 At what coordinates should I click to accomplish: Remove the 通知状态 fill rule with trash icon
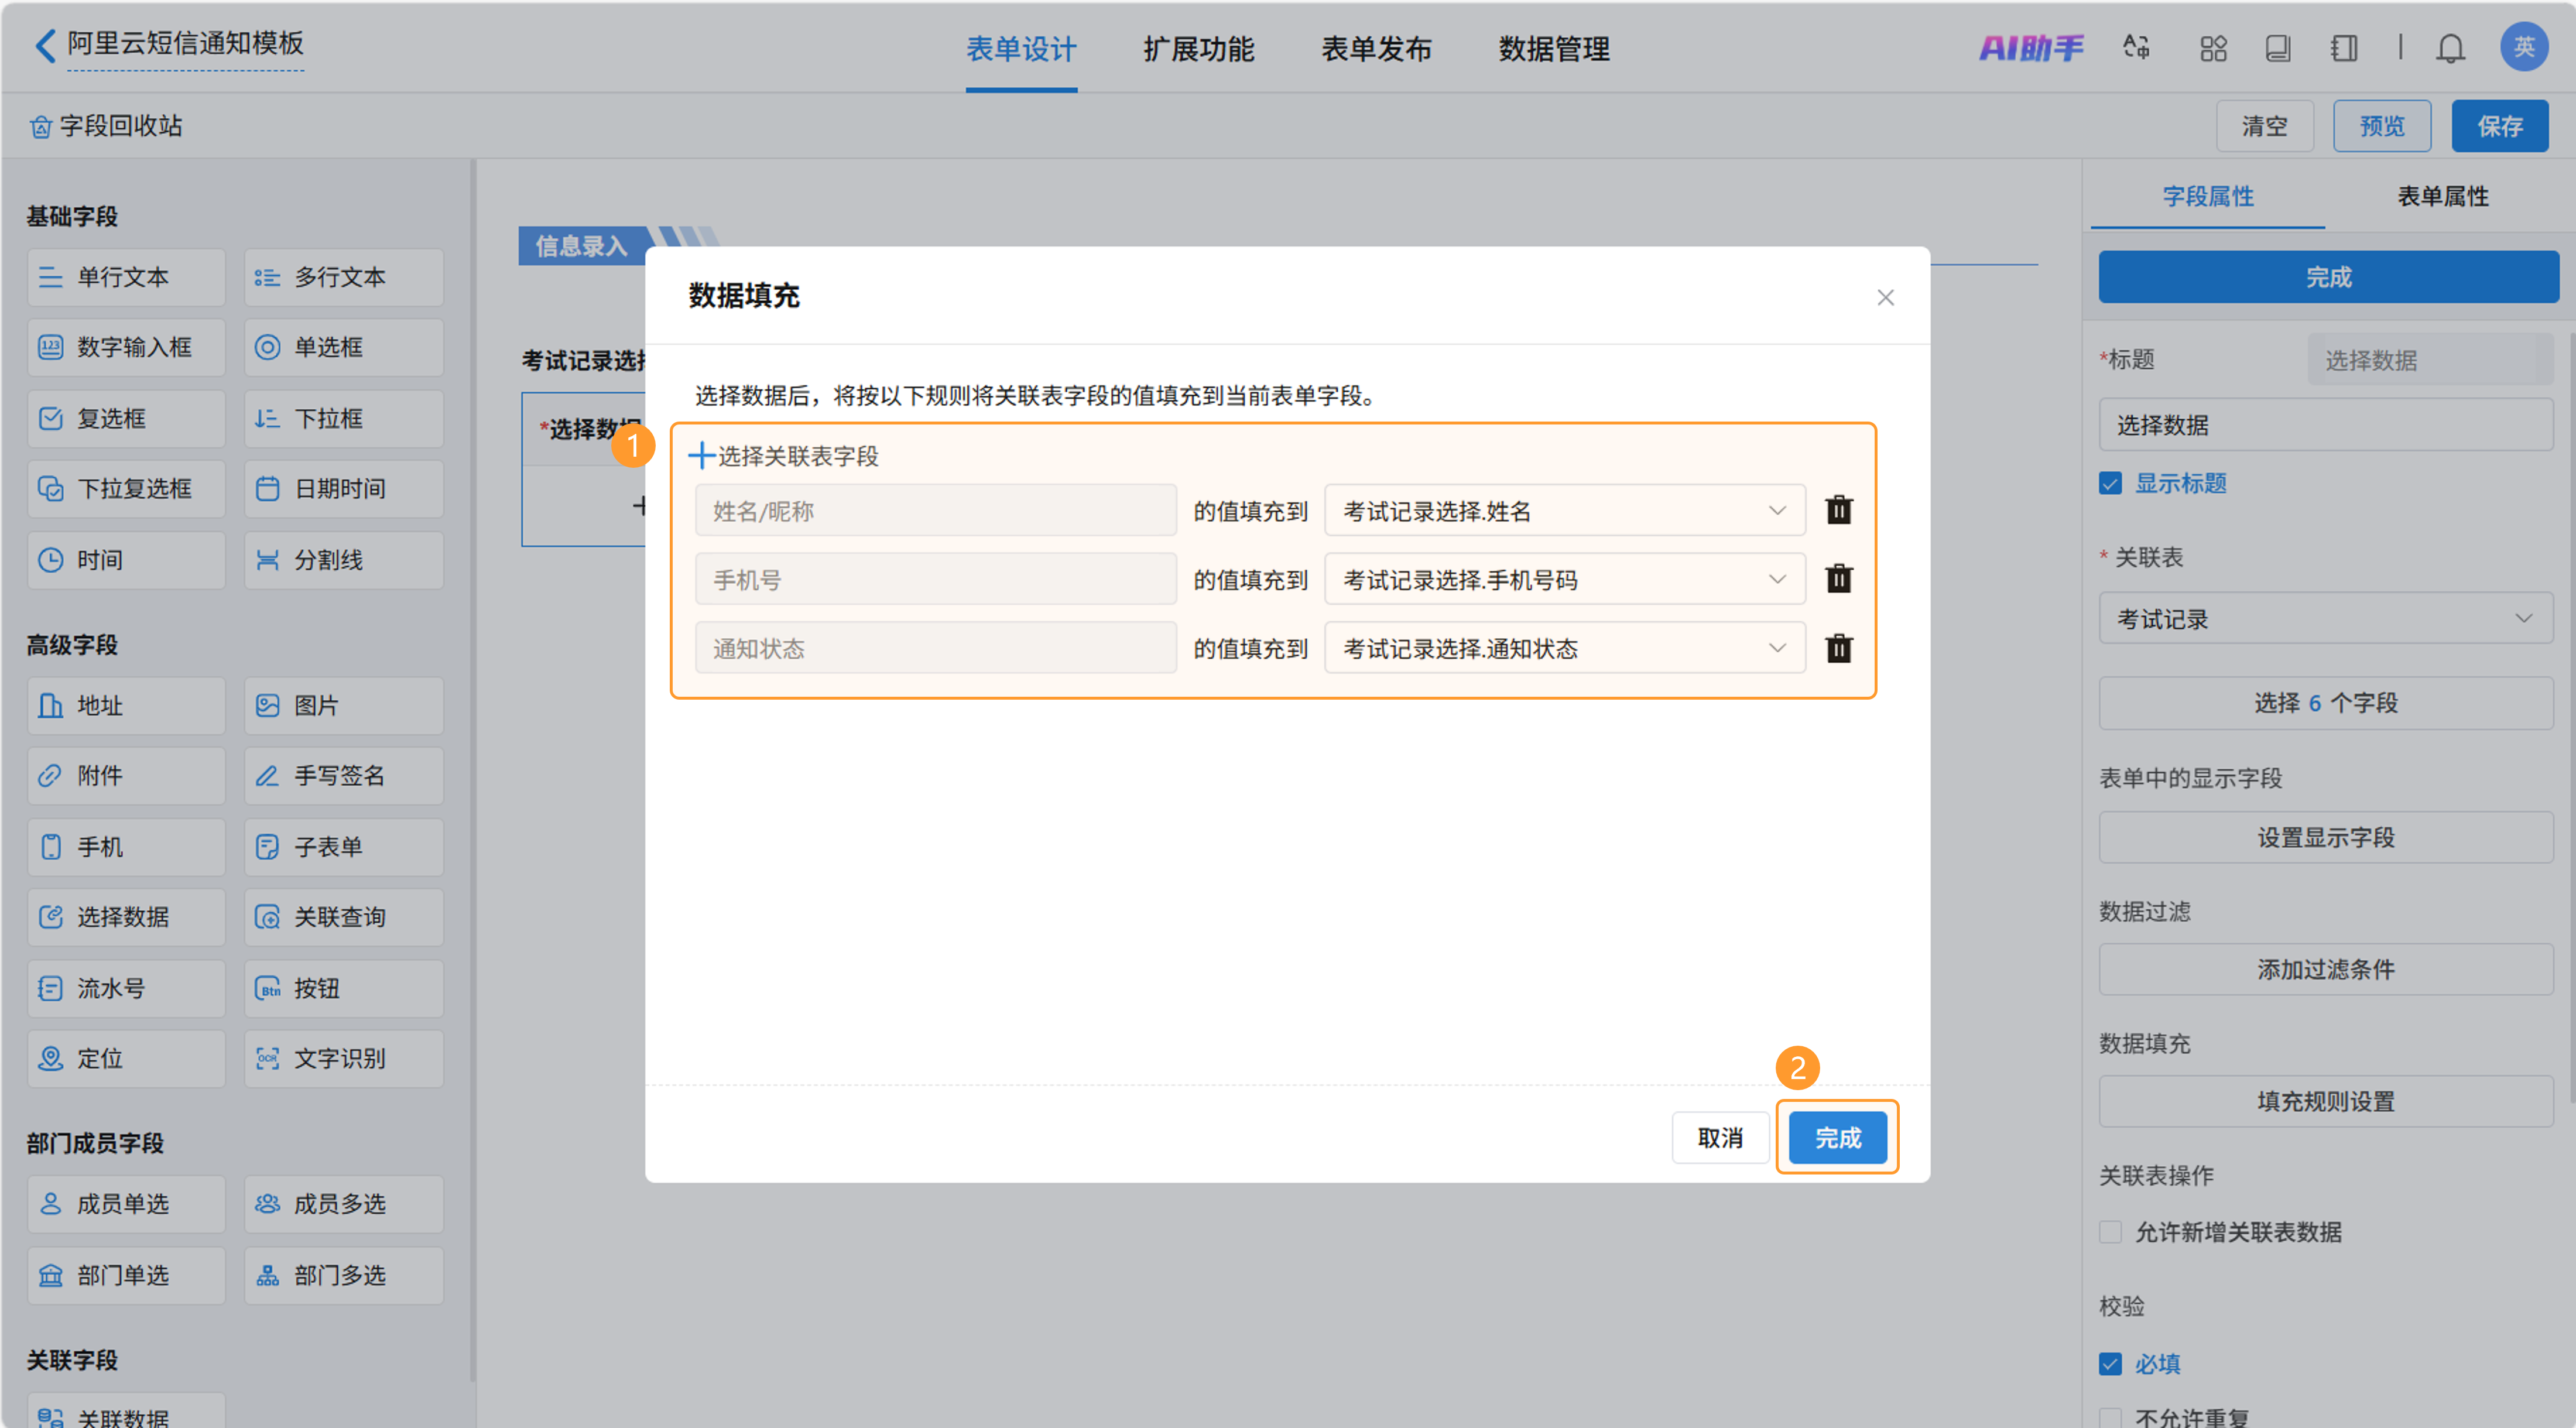(x=1838, y=648)
